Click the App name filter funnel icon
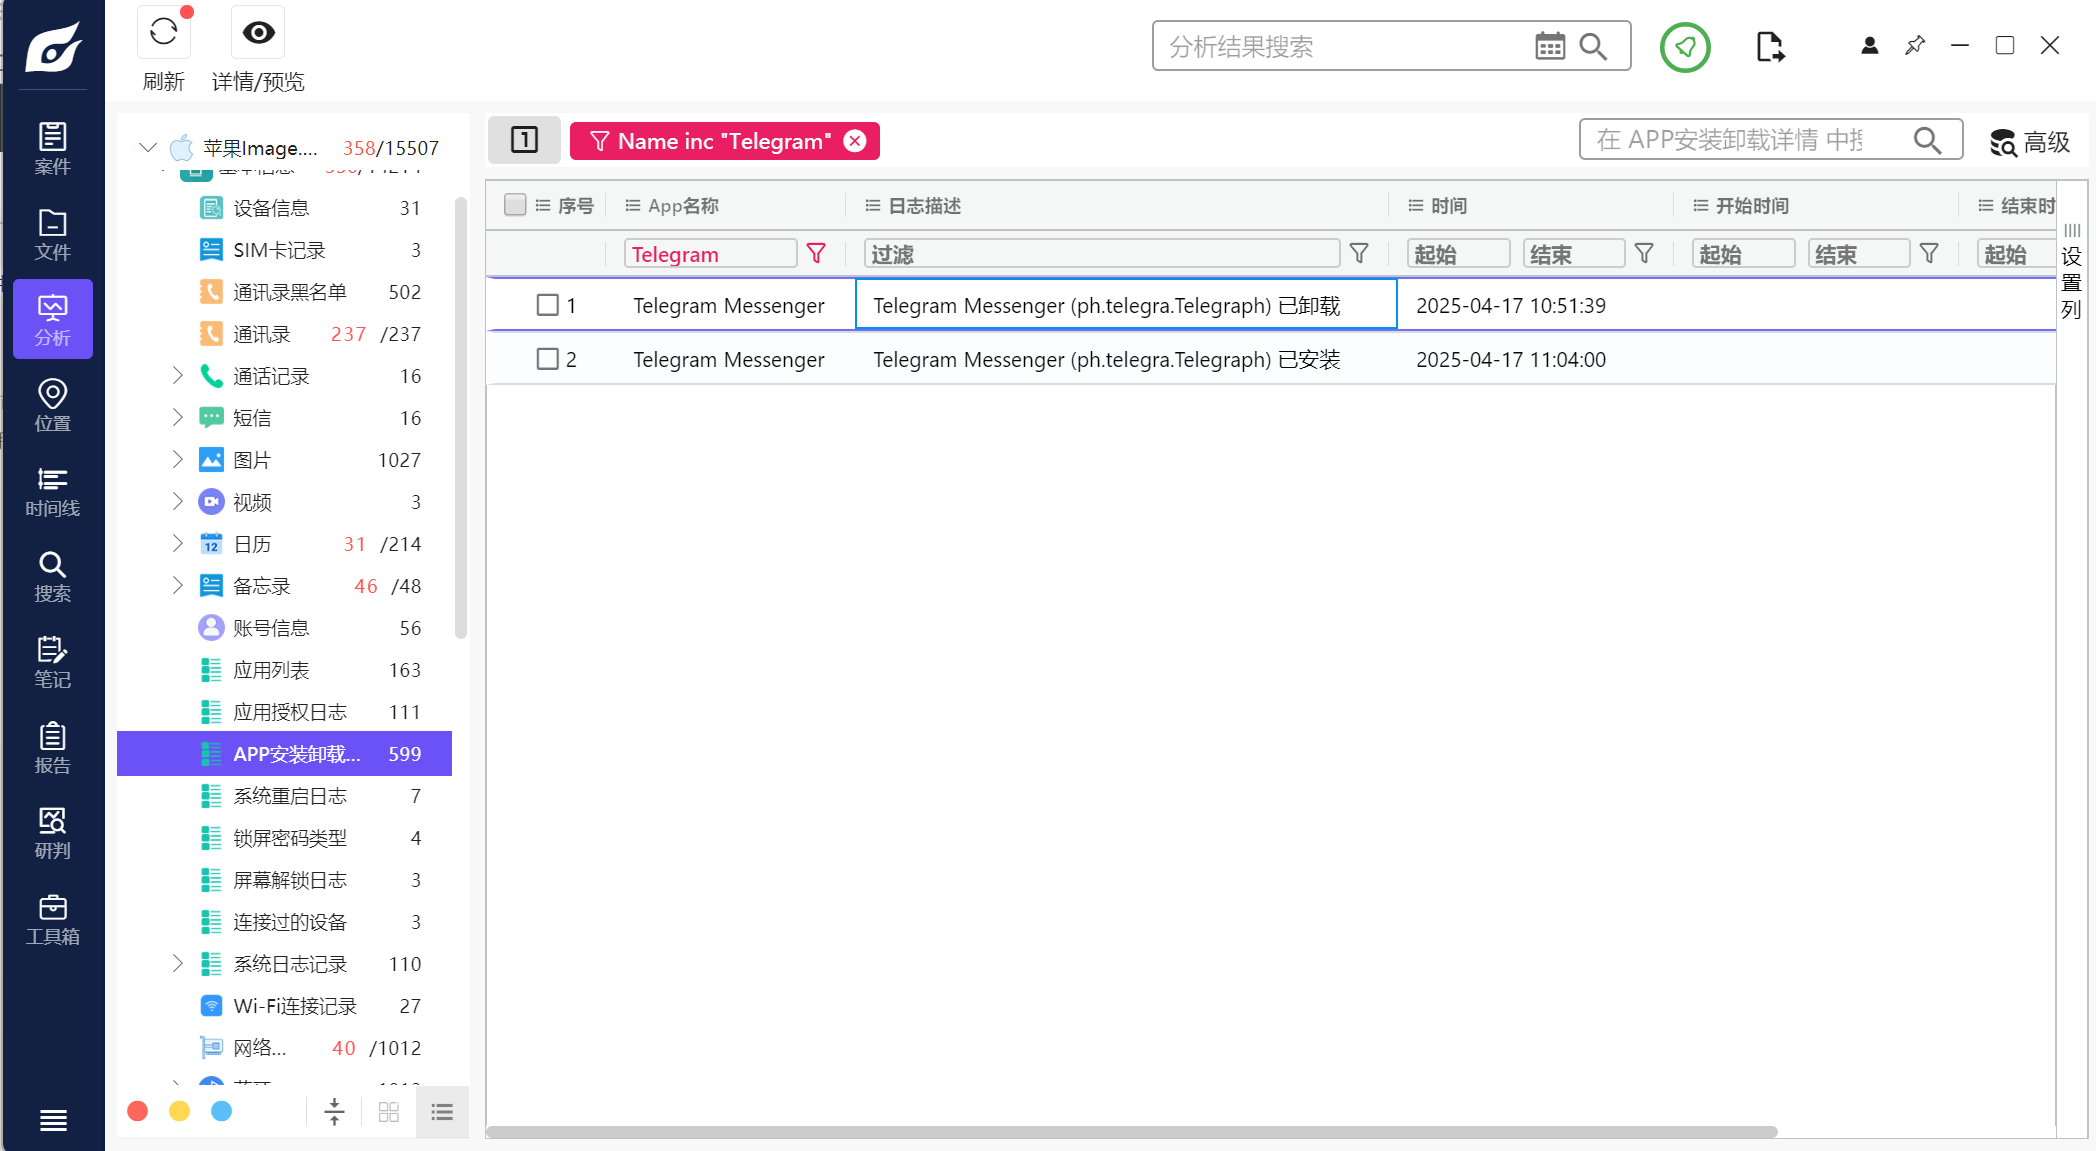Screen dimensions: 2096x1151 click(x=816, y=254)
